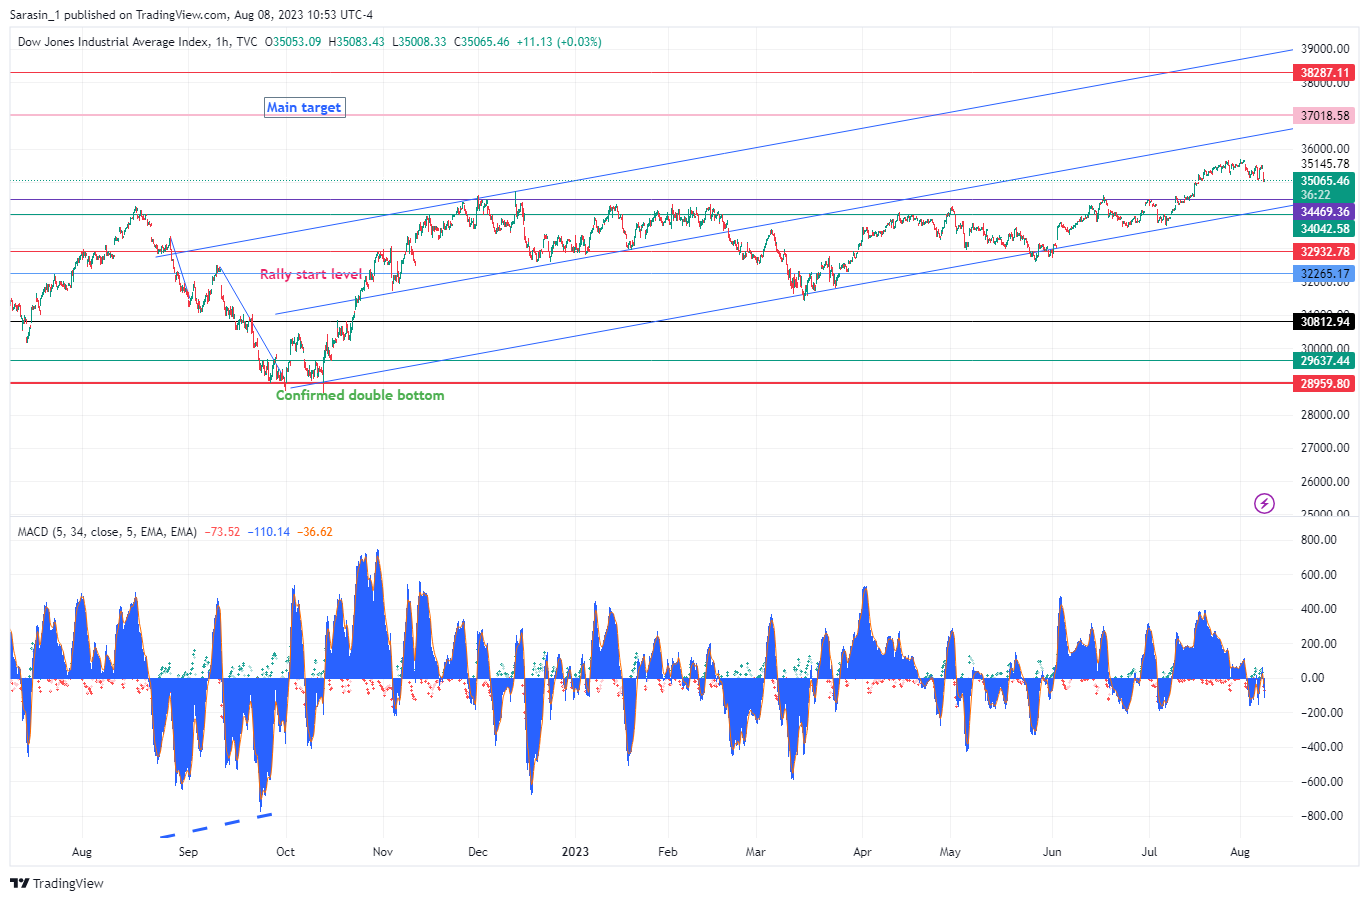The height and width of the screenshot is (901, 1369).
Task: Click the 800.00 MACD axis value
Action: [x=1319, y=540]
